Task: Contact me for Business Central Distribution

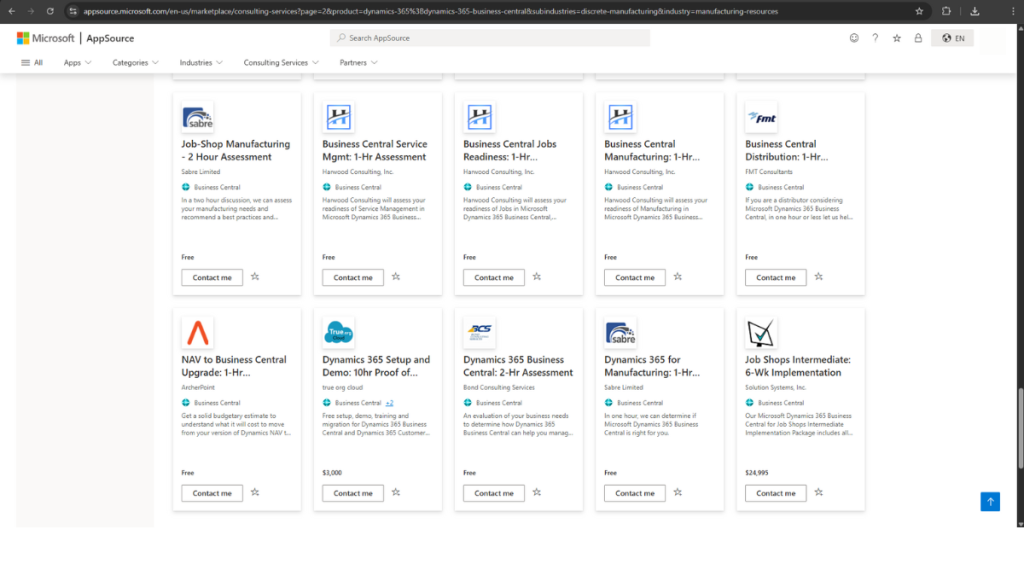Action: click(x=776, y=278)
